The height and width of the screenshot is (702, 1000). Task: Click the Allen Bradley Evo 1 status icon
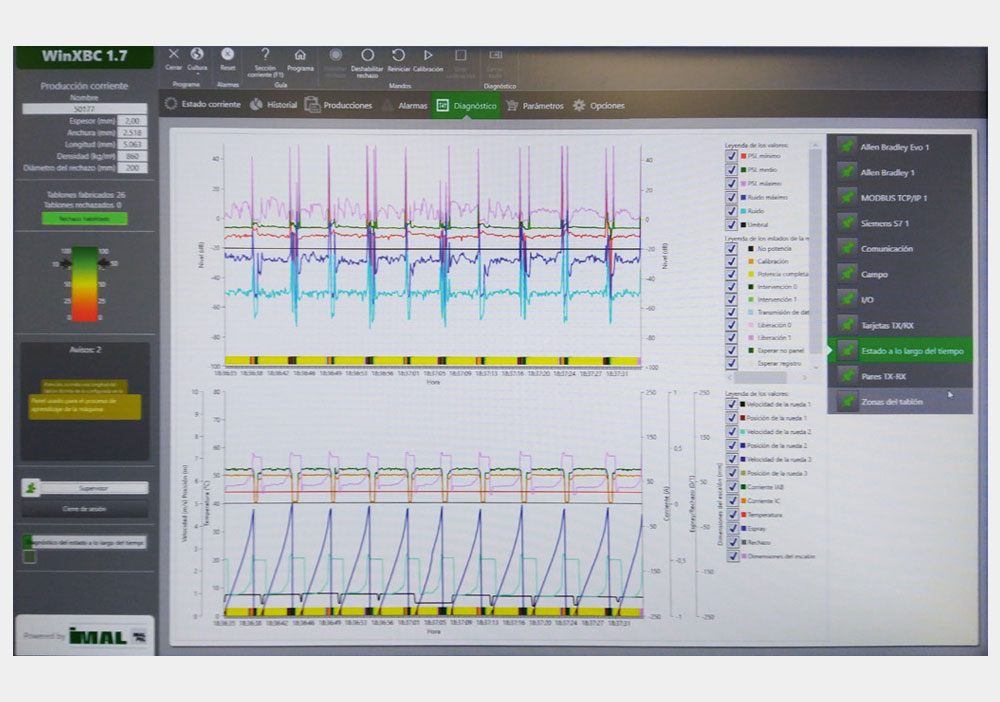point(847,147)
